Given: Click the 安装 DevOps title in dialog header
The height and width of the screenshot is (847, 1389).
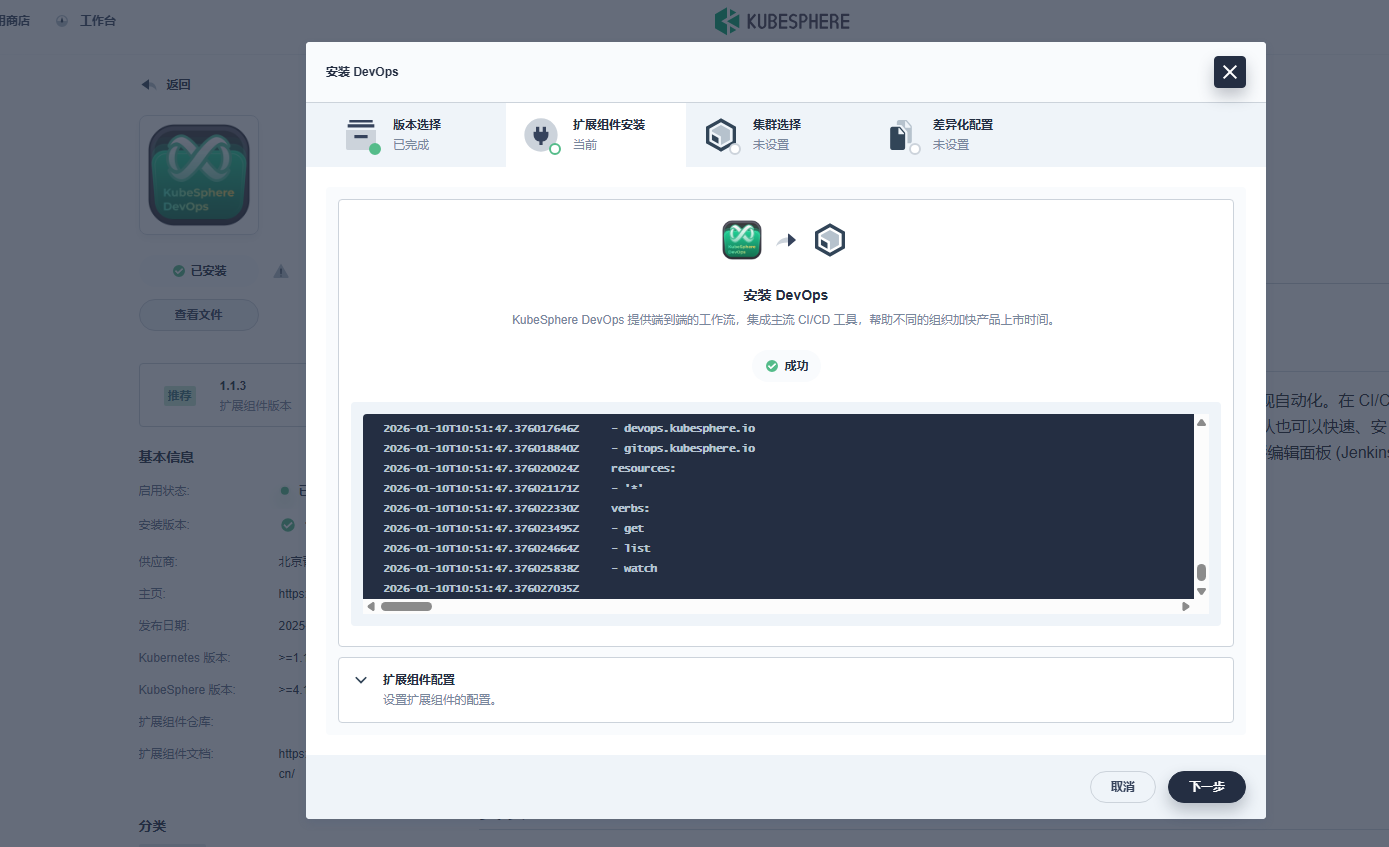Looking at the screenshot, I should click(x=362, y=72).
